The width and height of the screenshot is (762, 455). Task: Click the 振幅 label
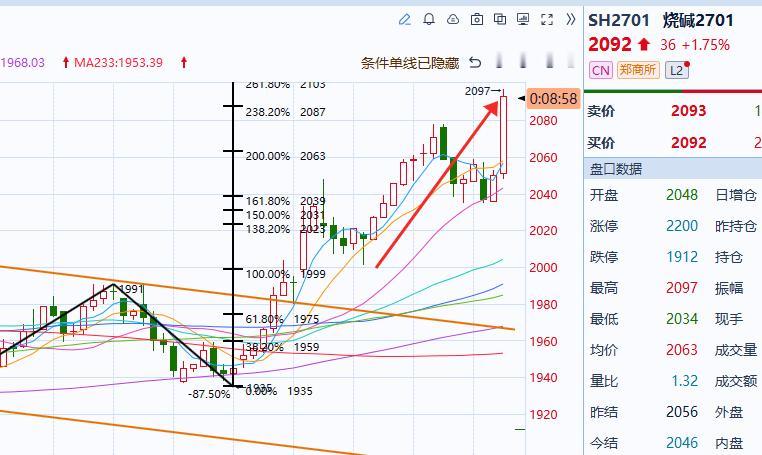pyautogui.click(x=729, y=288)
